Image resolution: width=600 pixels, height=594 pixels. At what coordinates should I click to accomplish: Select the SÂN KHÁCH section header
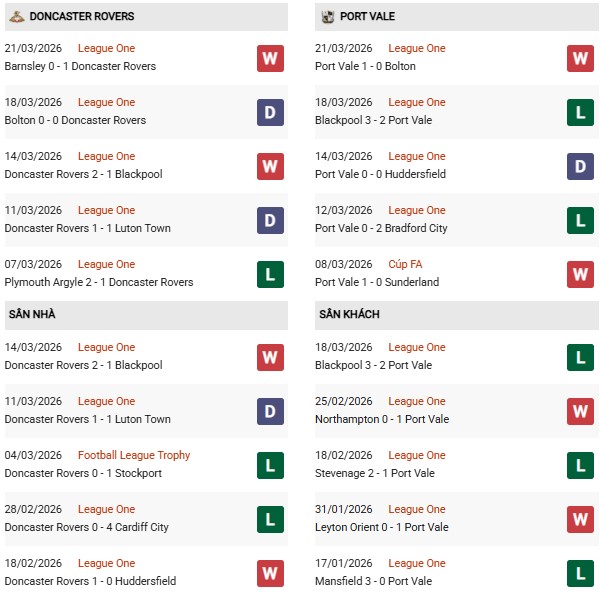click(x=349, y=314)
